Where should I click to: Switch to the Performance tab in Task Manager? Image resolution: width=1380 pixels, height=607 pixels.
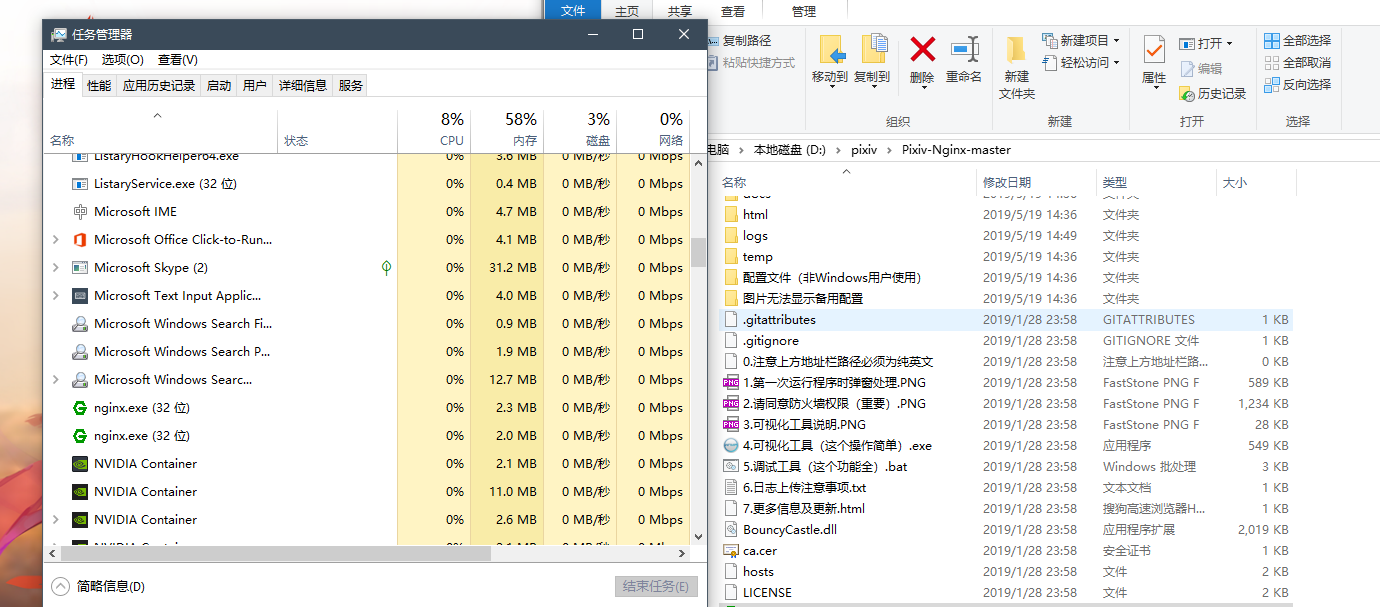click(x=99, y=86)
